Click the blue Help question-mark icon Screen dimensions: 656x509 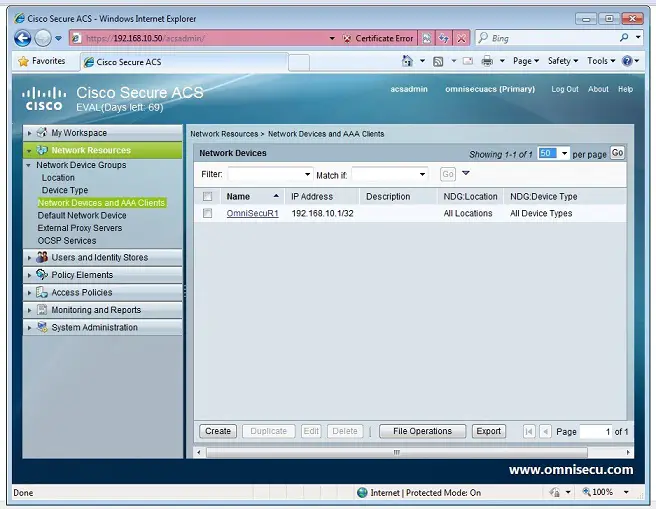point(627,61)
